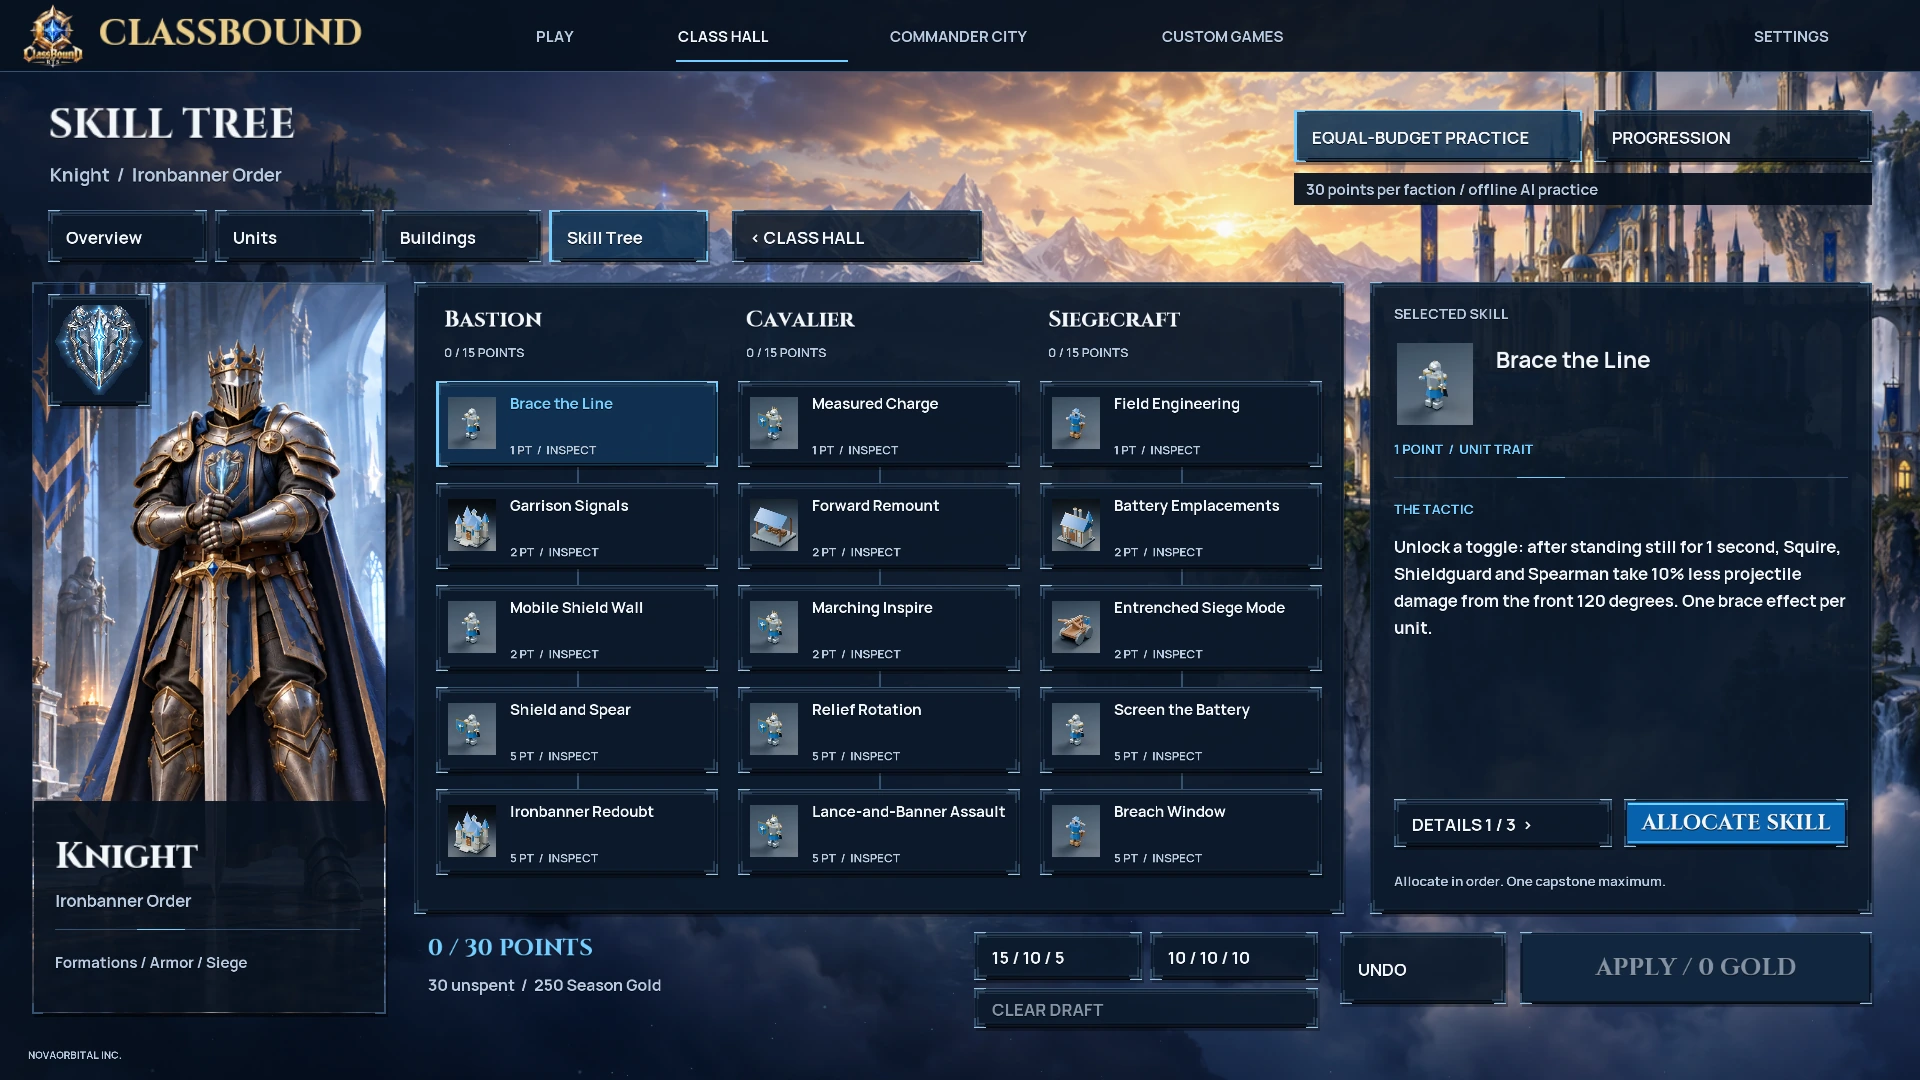Click the Screen the Battery skill icon

click(1076, 729)
